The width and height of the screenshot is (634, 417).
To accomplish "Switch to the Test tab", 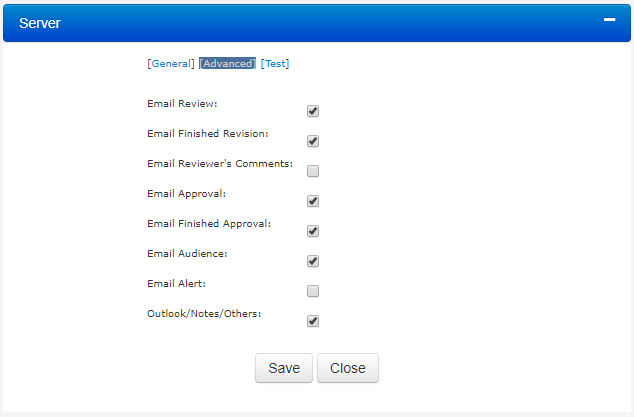I will [275, 64].
